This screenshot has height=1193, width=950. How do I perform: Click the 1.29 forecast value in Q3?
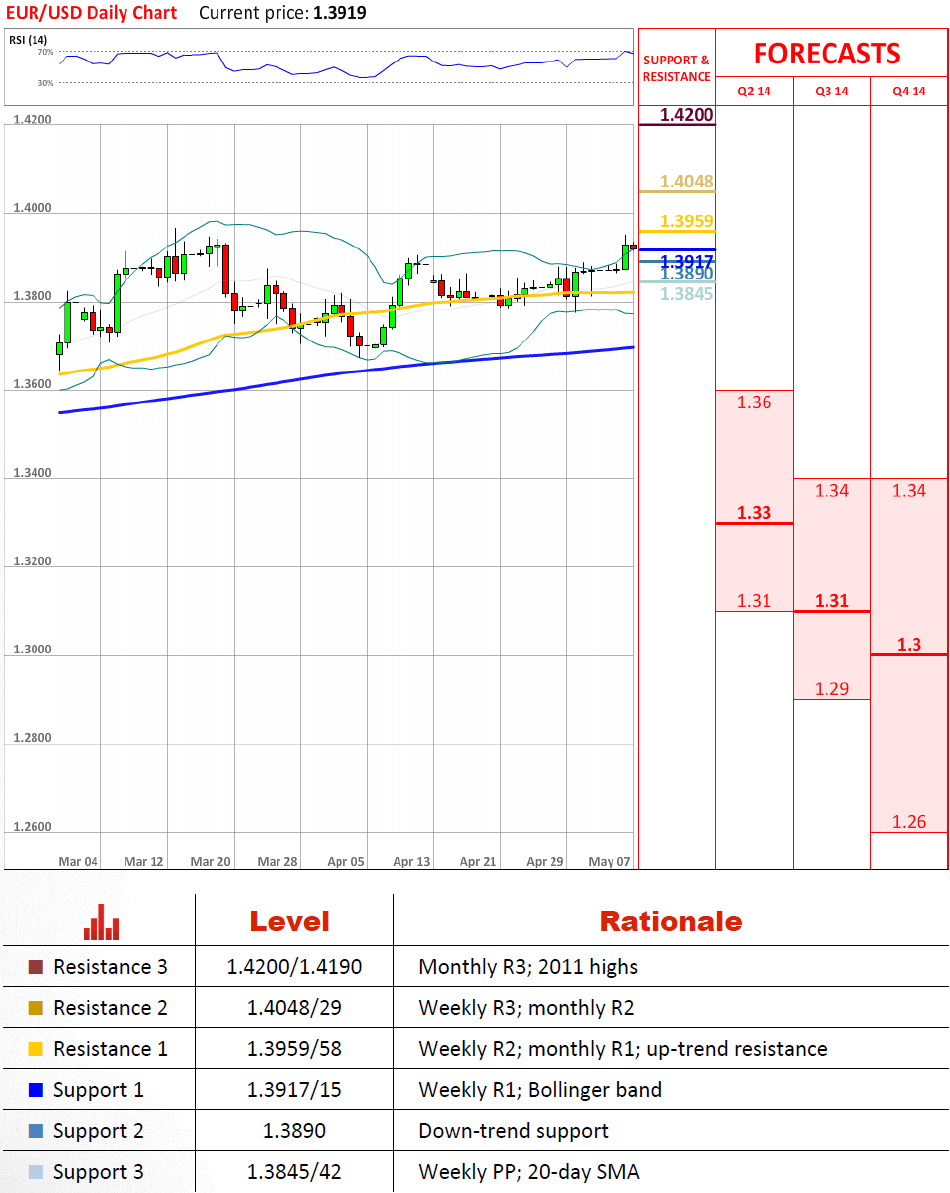pyautogui.click(x=831, y=689)
